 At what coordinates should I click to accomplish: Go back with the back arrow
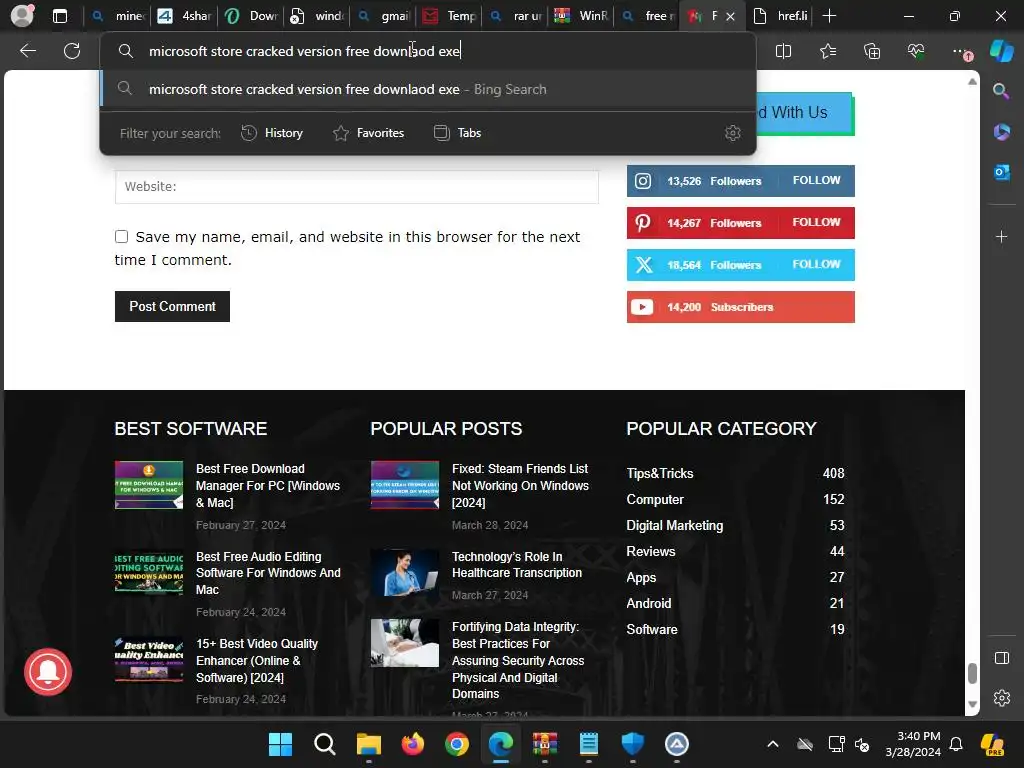[28, 51]
